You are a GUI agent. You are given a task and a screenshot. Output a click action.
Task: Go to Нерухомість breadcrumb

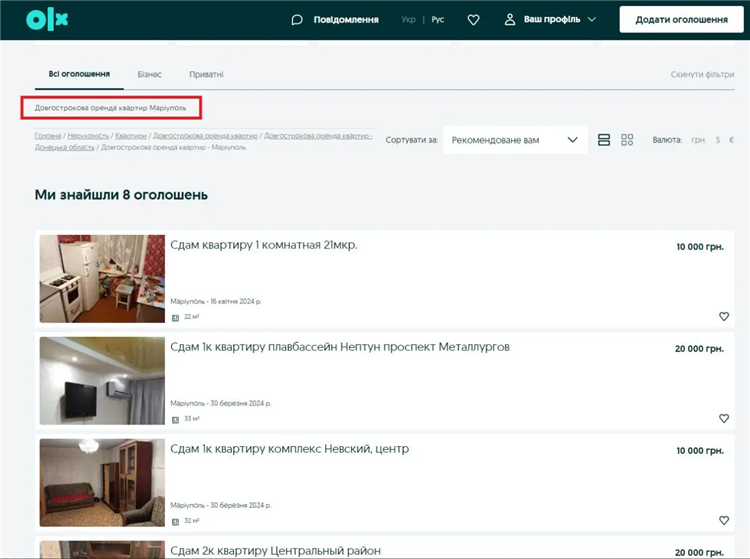point(88,136)
